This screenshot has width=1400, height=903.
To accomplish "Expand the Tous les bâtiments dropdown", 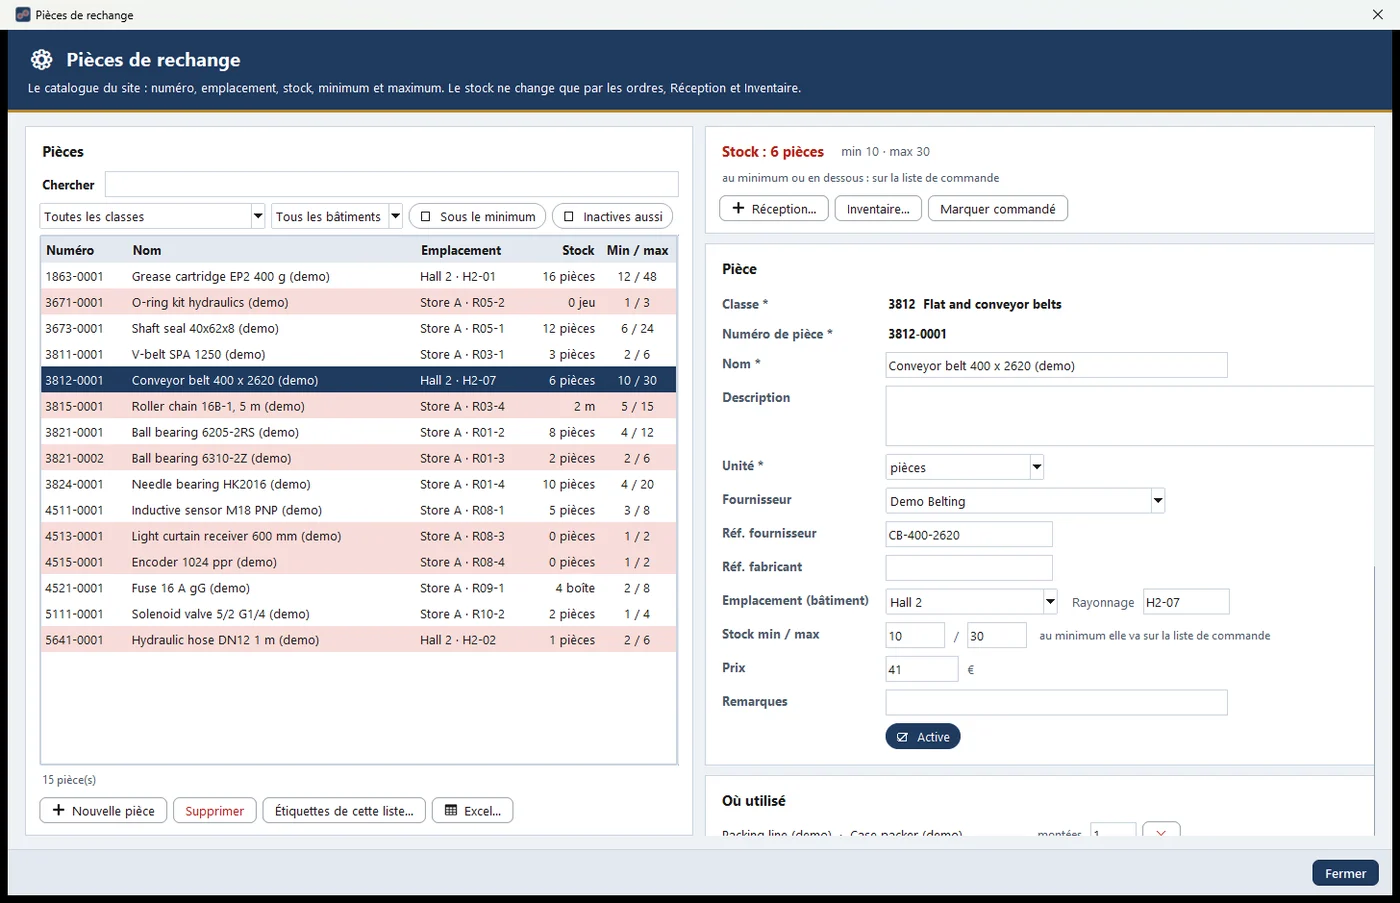I will [337, 216].
